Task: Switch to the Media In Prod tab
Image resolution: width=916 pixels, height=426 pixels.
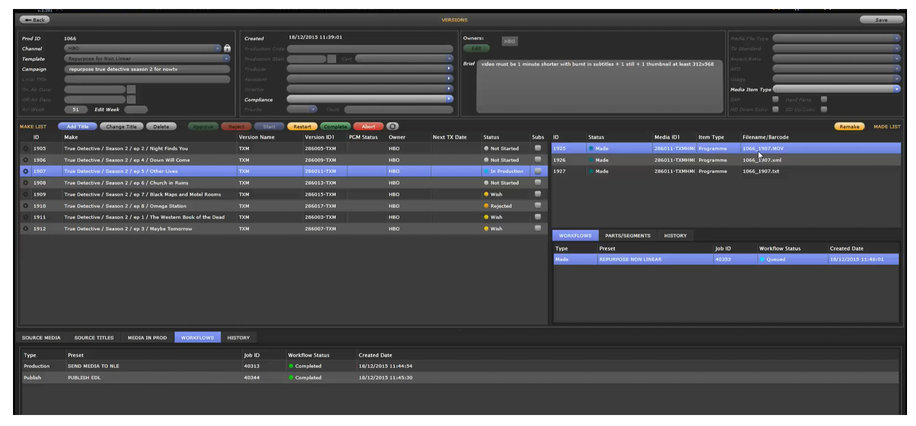Action: [147, 338]
